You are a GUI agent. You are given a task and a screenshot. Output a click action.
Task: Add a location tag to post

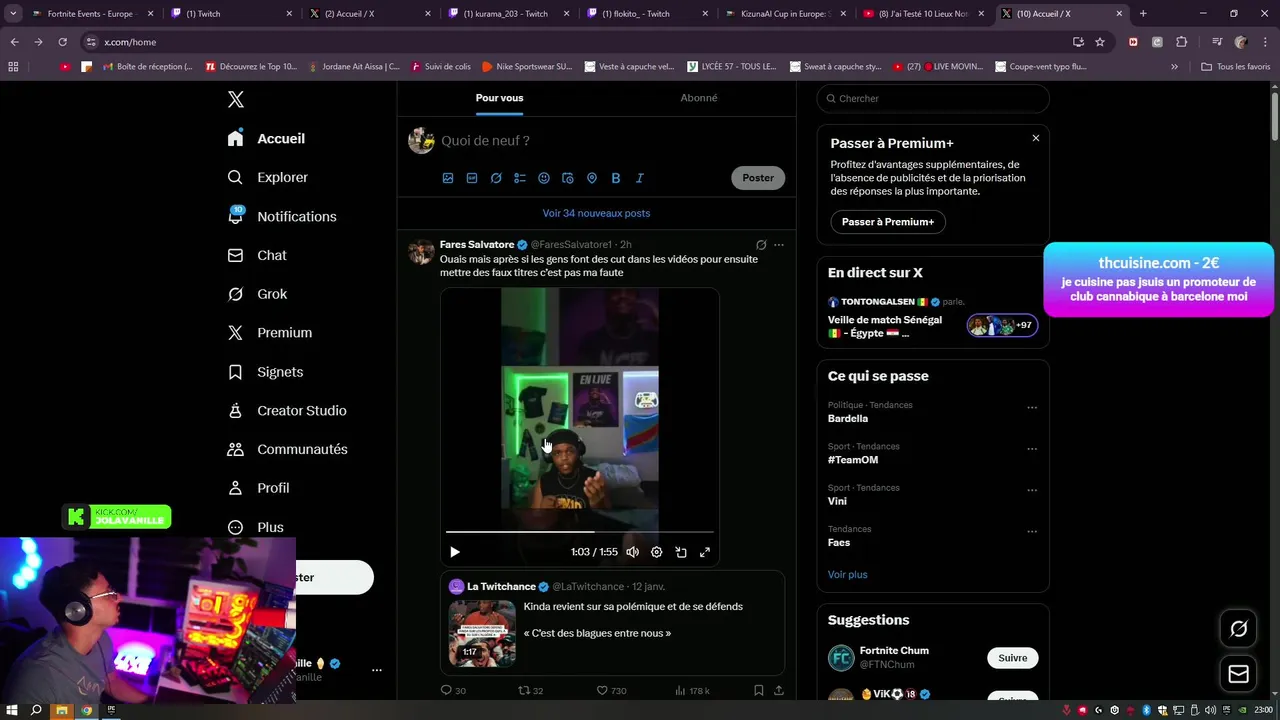tap(592, 178)
